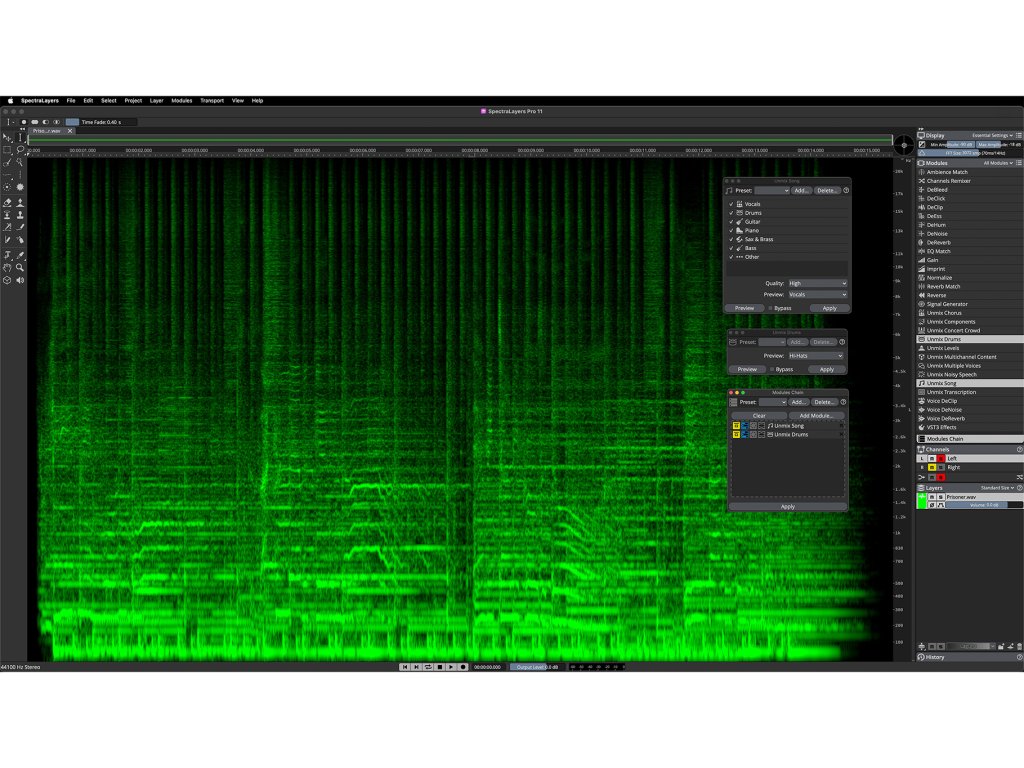This screenshot has width=1024, height=768.
Task: Click Clear in Modules Chain panel
Action: click(759, 415)
